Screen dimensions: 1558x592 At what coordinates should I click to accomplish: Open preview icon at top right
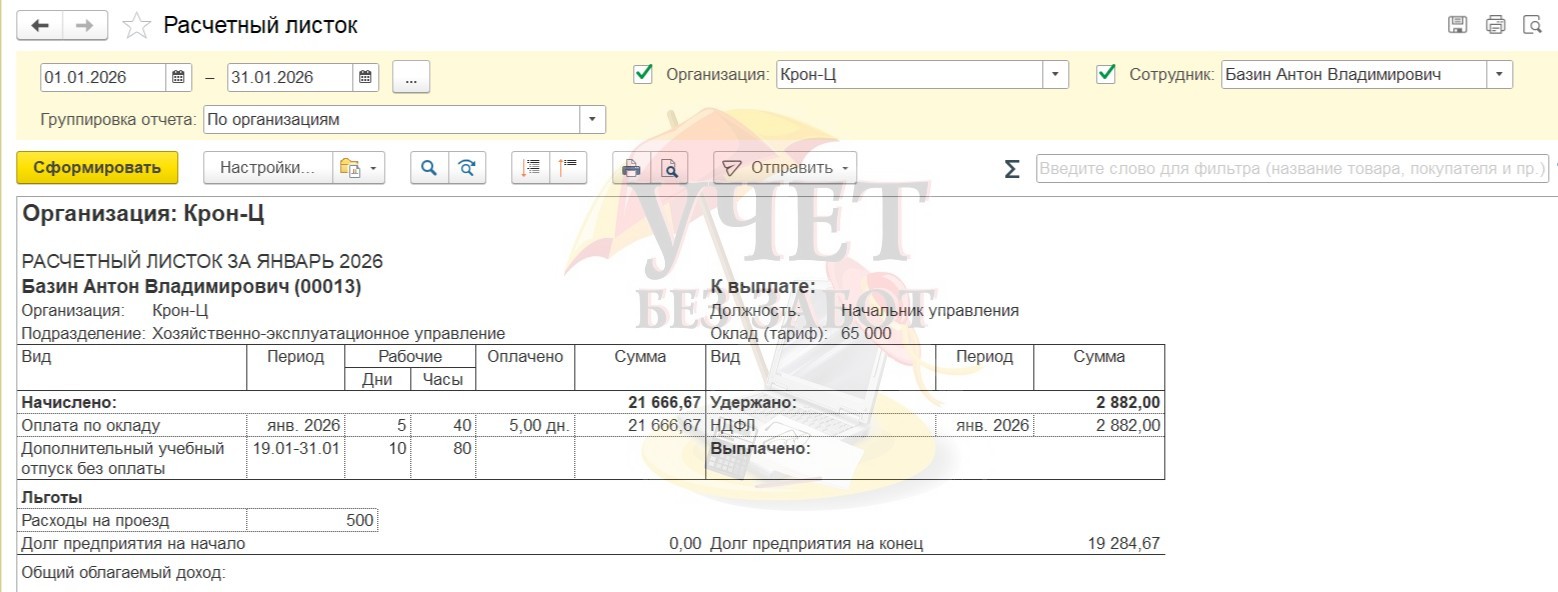coord(1533,25)
